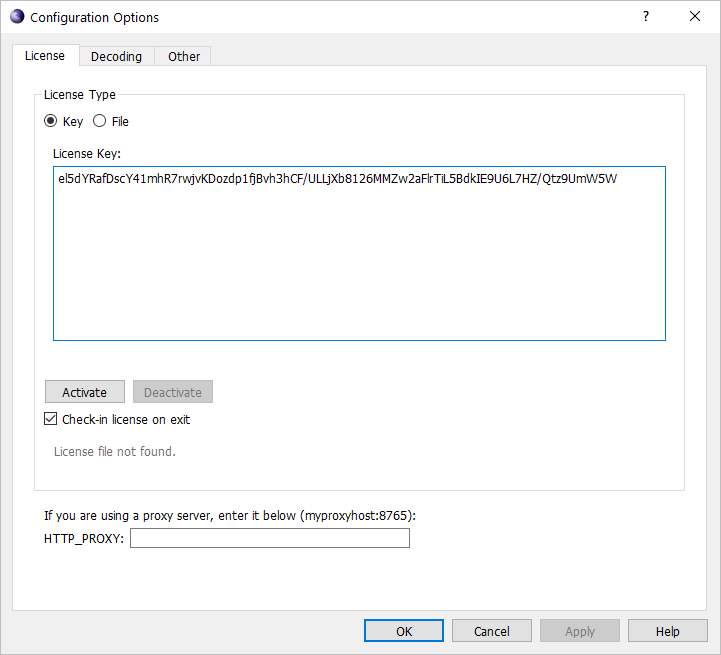Close the Configuration Options dialog

coord(695,17)
